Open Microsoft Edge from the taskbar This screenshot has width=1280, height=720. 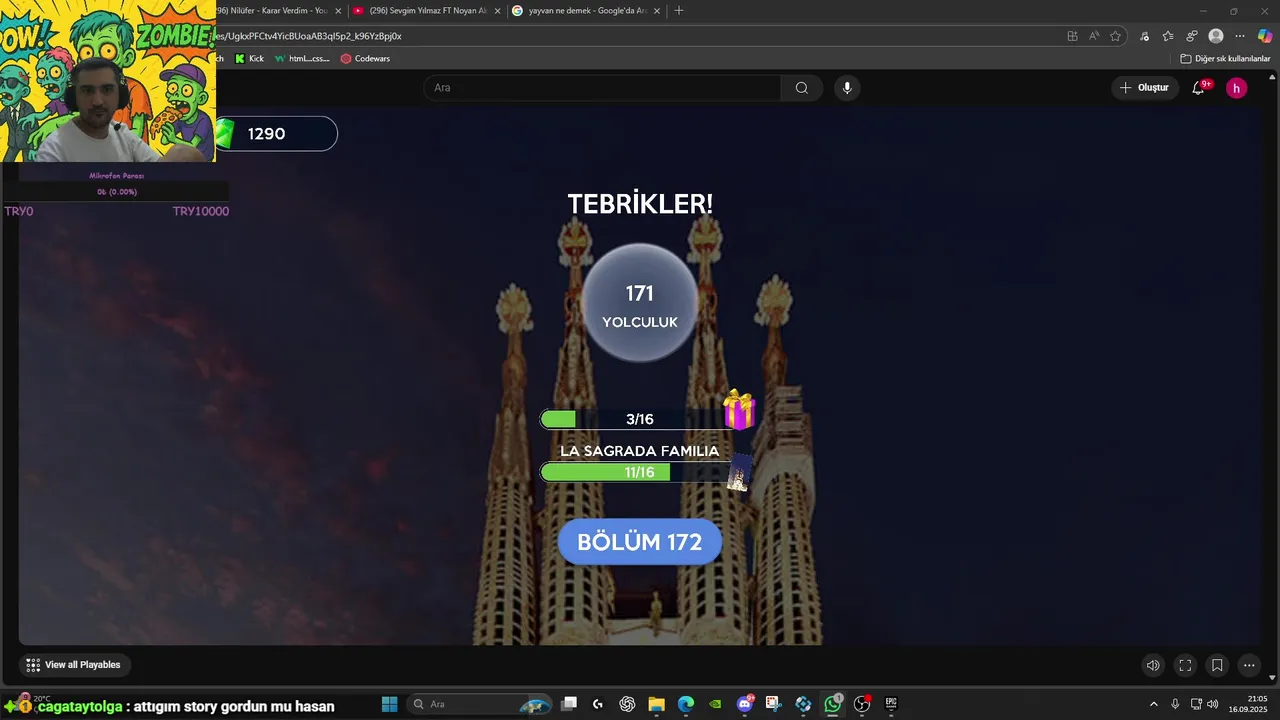pos(686,704)
